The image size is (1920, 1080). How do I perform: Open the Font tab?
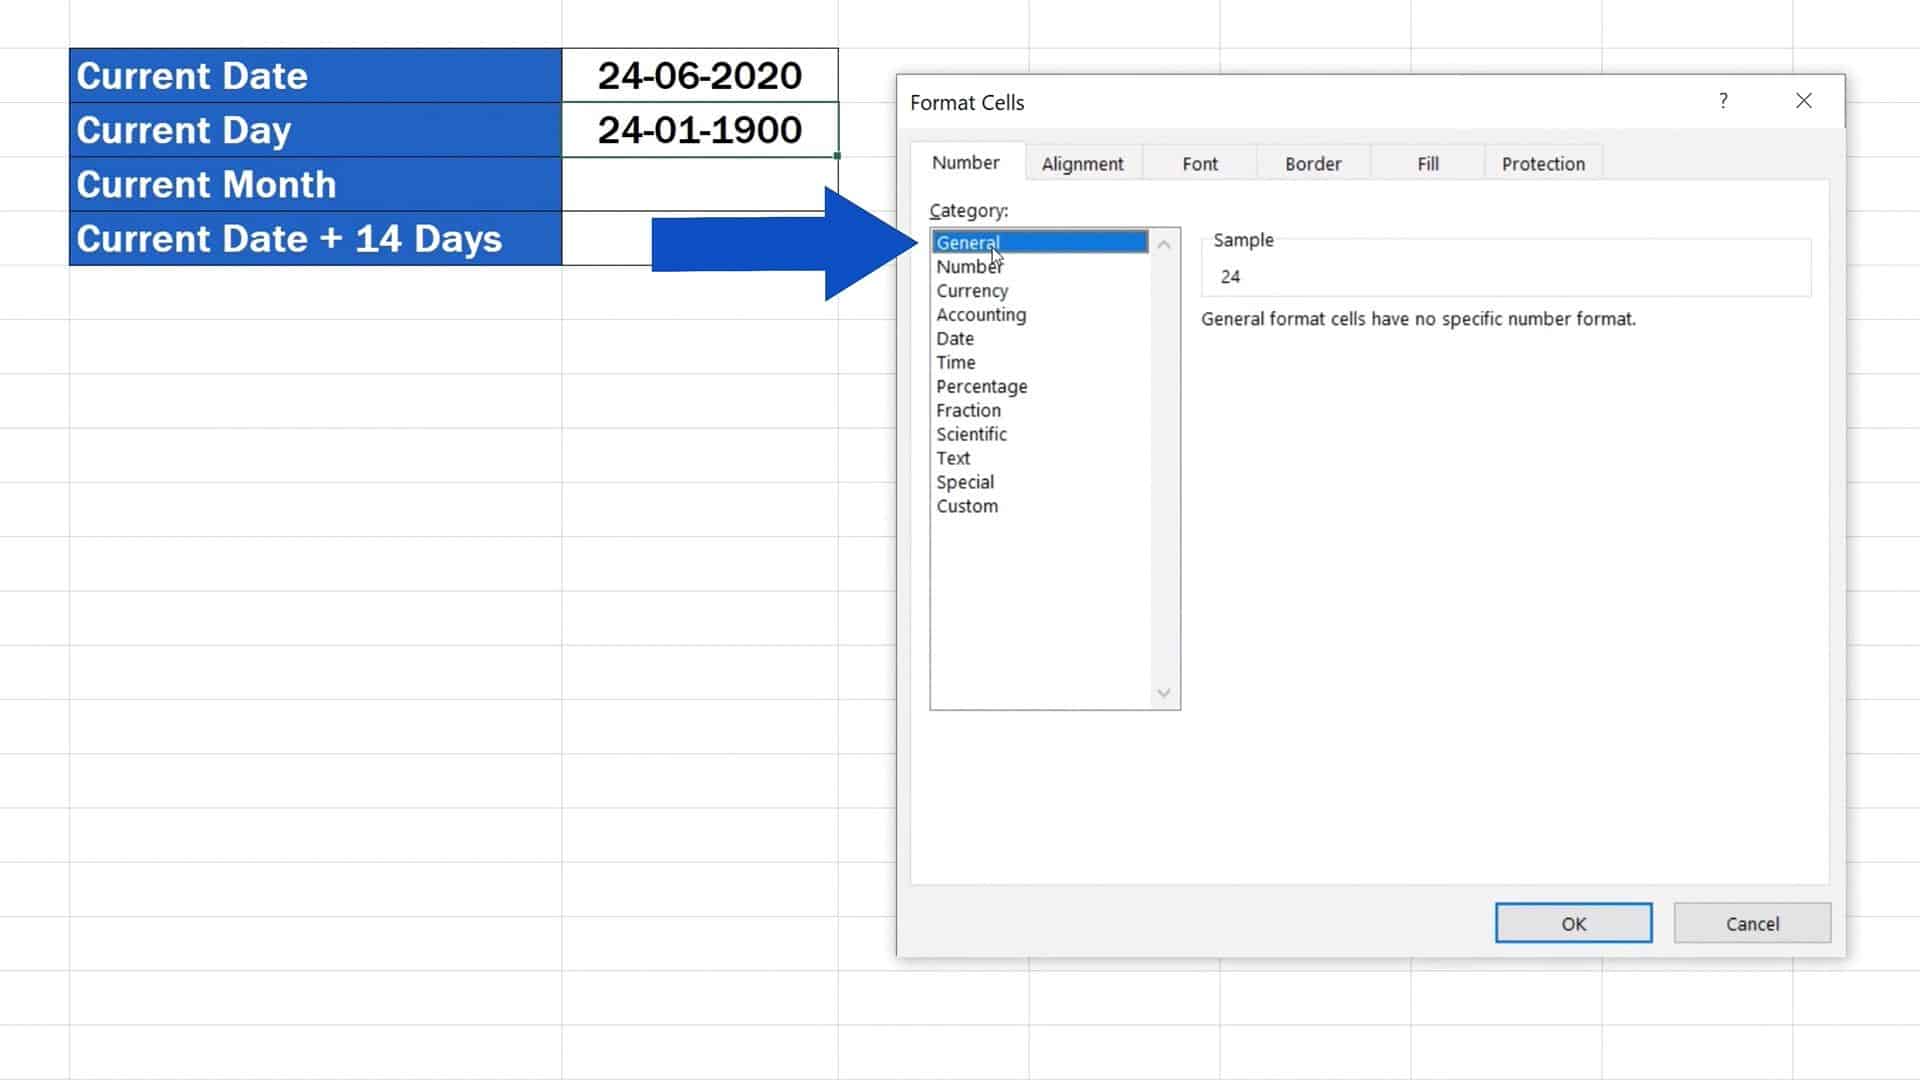click(x=1200, y=163)
